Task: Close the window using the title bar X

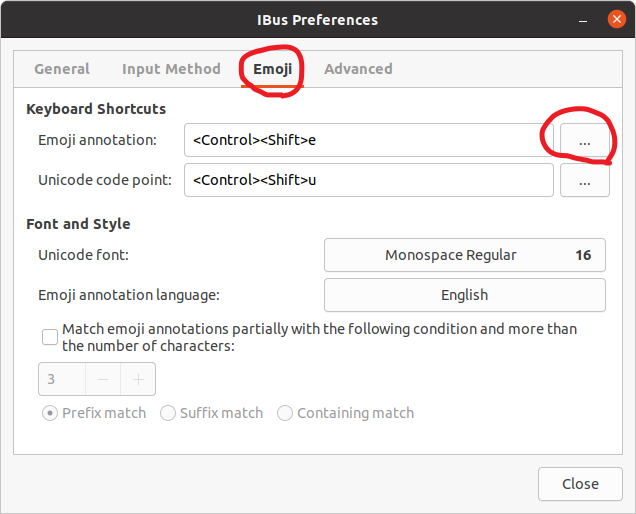Action: click(x=612, y=20)
